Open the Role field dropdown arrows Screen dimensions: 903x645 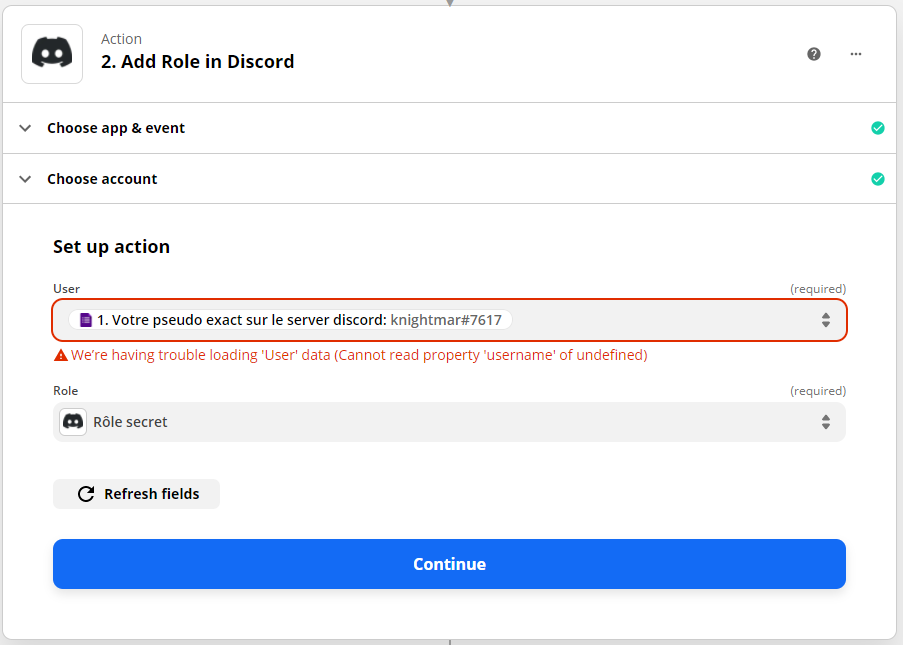[826, 422]
